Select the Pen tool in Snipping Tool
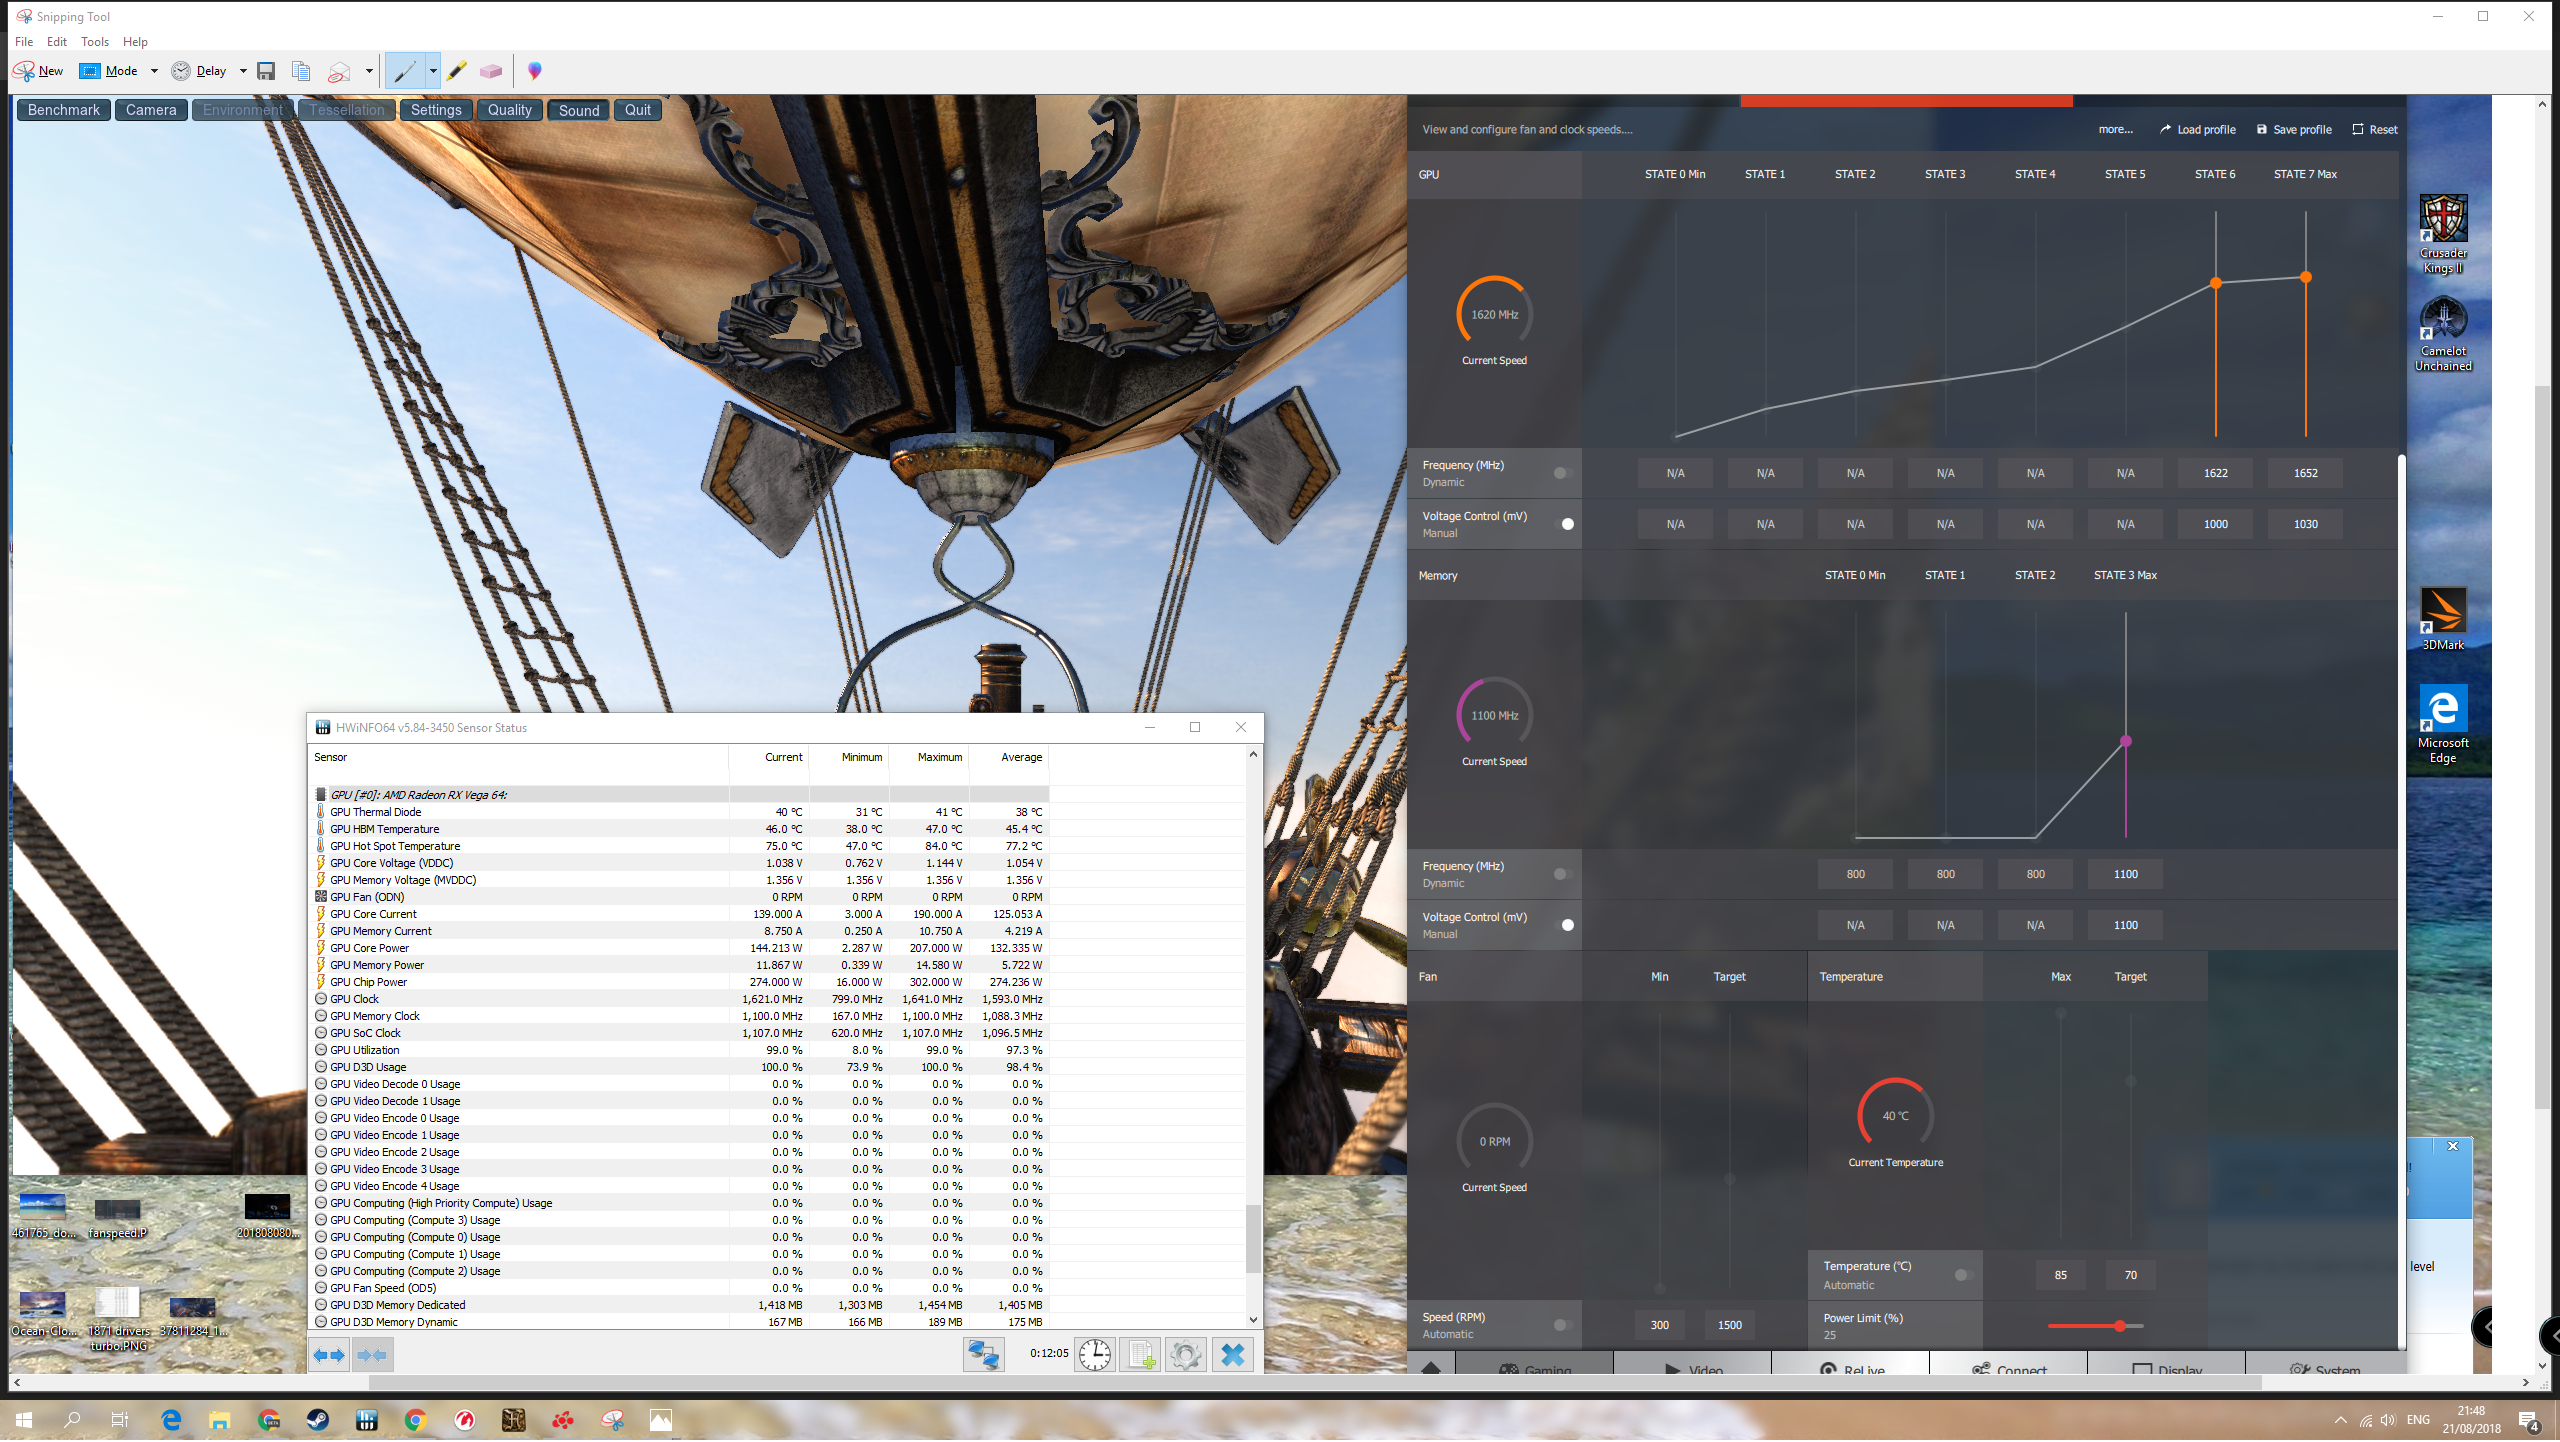 [x=405, y=71]
